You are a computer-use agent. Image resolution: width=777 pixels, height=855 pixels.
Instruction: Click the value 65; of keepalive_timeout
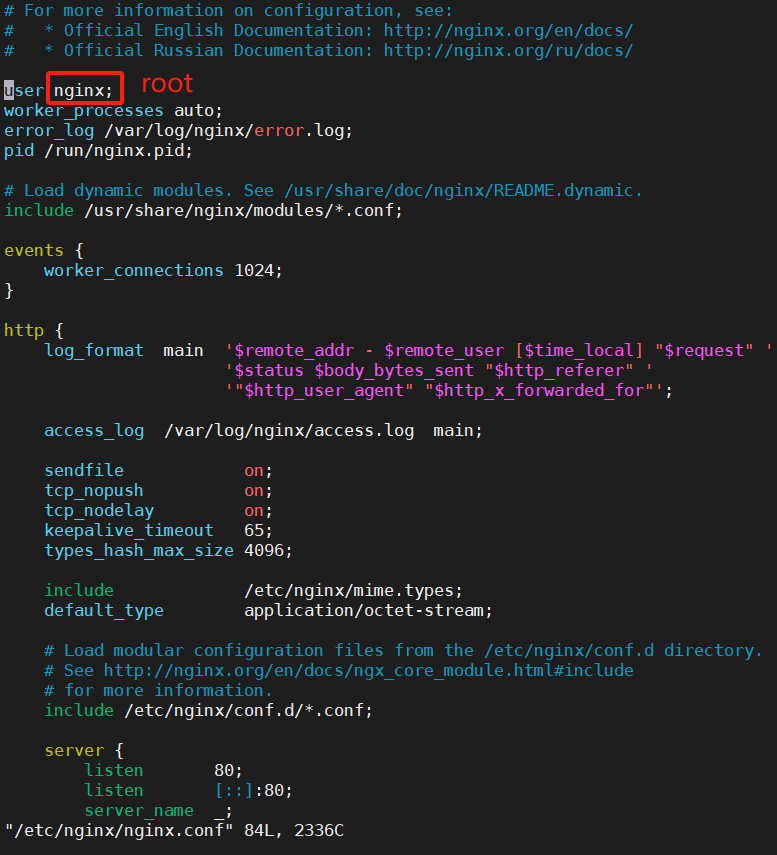[x=258, y=531]
